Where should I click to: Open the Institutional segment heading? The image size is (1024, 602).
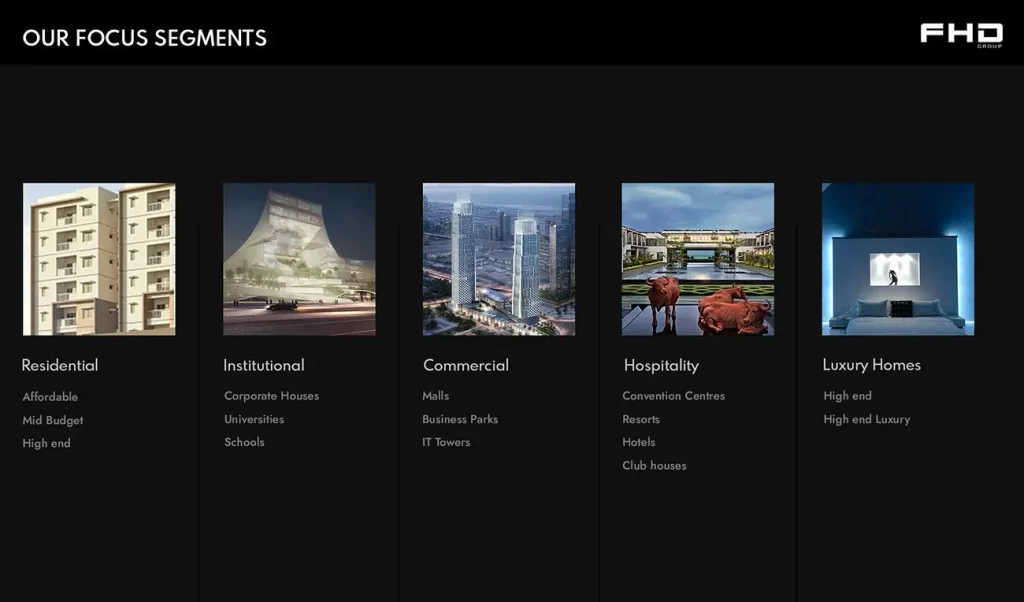coord(264,365)
